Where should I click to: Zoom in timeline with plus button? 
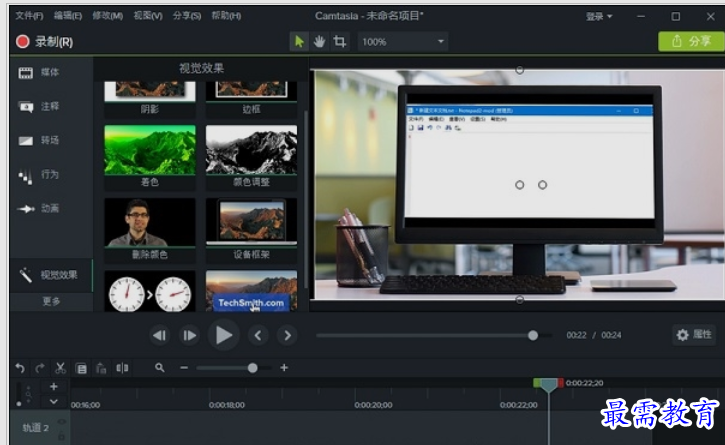tap(284, 368)
